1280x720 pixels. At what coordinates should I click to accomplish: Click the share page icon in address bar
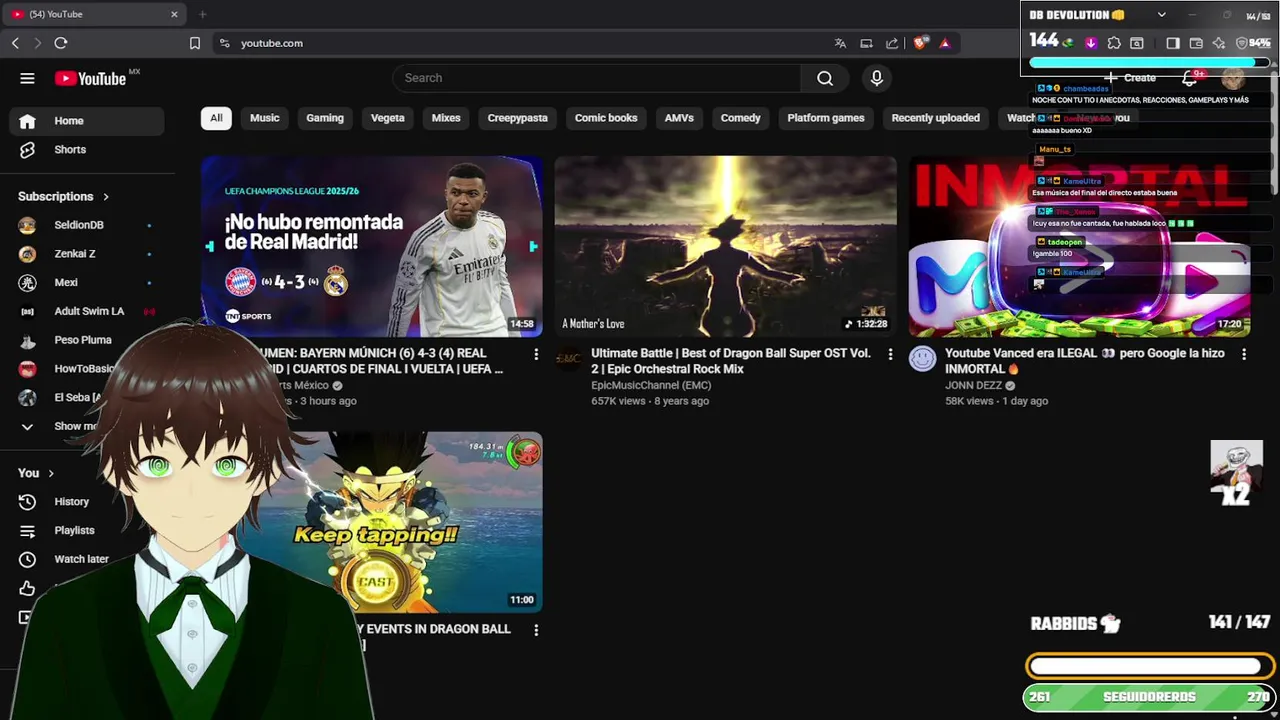point(892,43)
